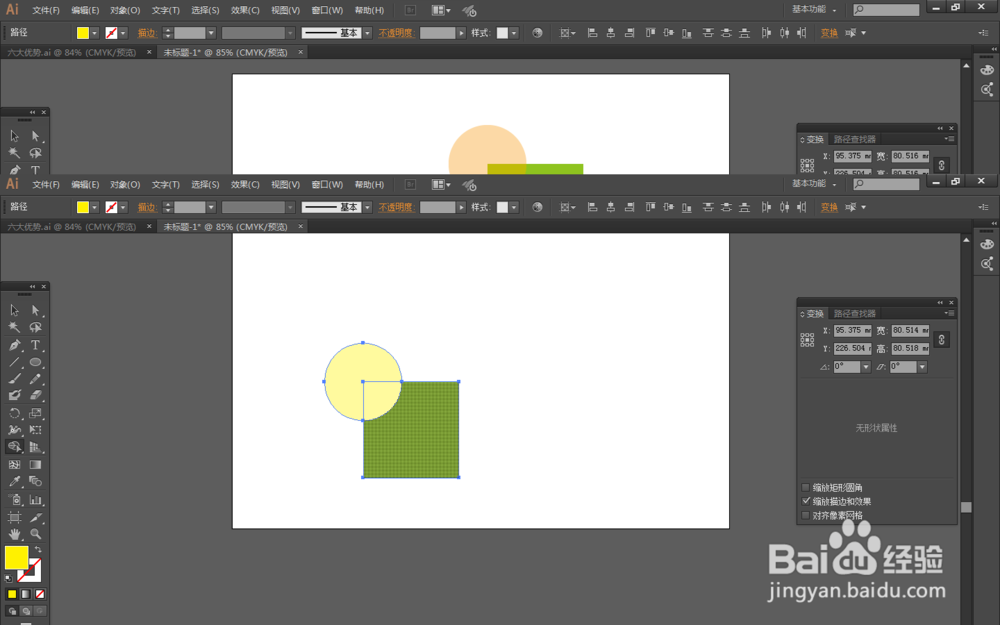Open 效果(C) menu in lower window
The height and width of the screenshot is (625, 1000).
click(x=245, y=184)
